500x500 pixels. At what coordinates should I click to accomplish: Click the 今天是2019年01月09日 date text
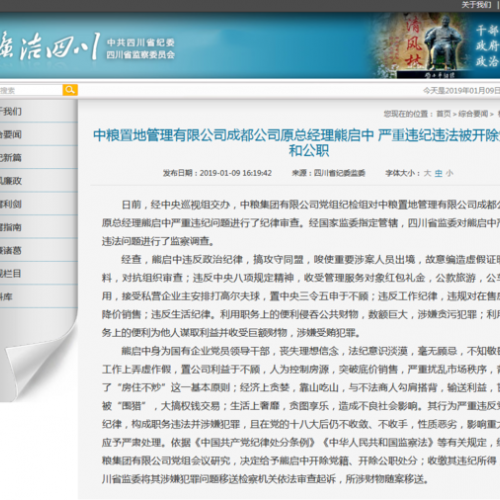pyautogui.click(x=462, y=91)
